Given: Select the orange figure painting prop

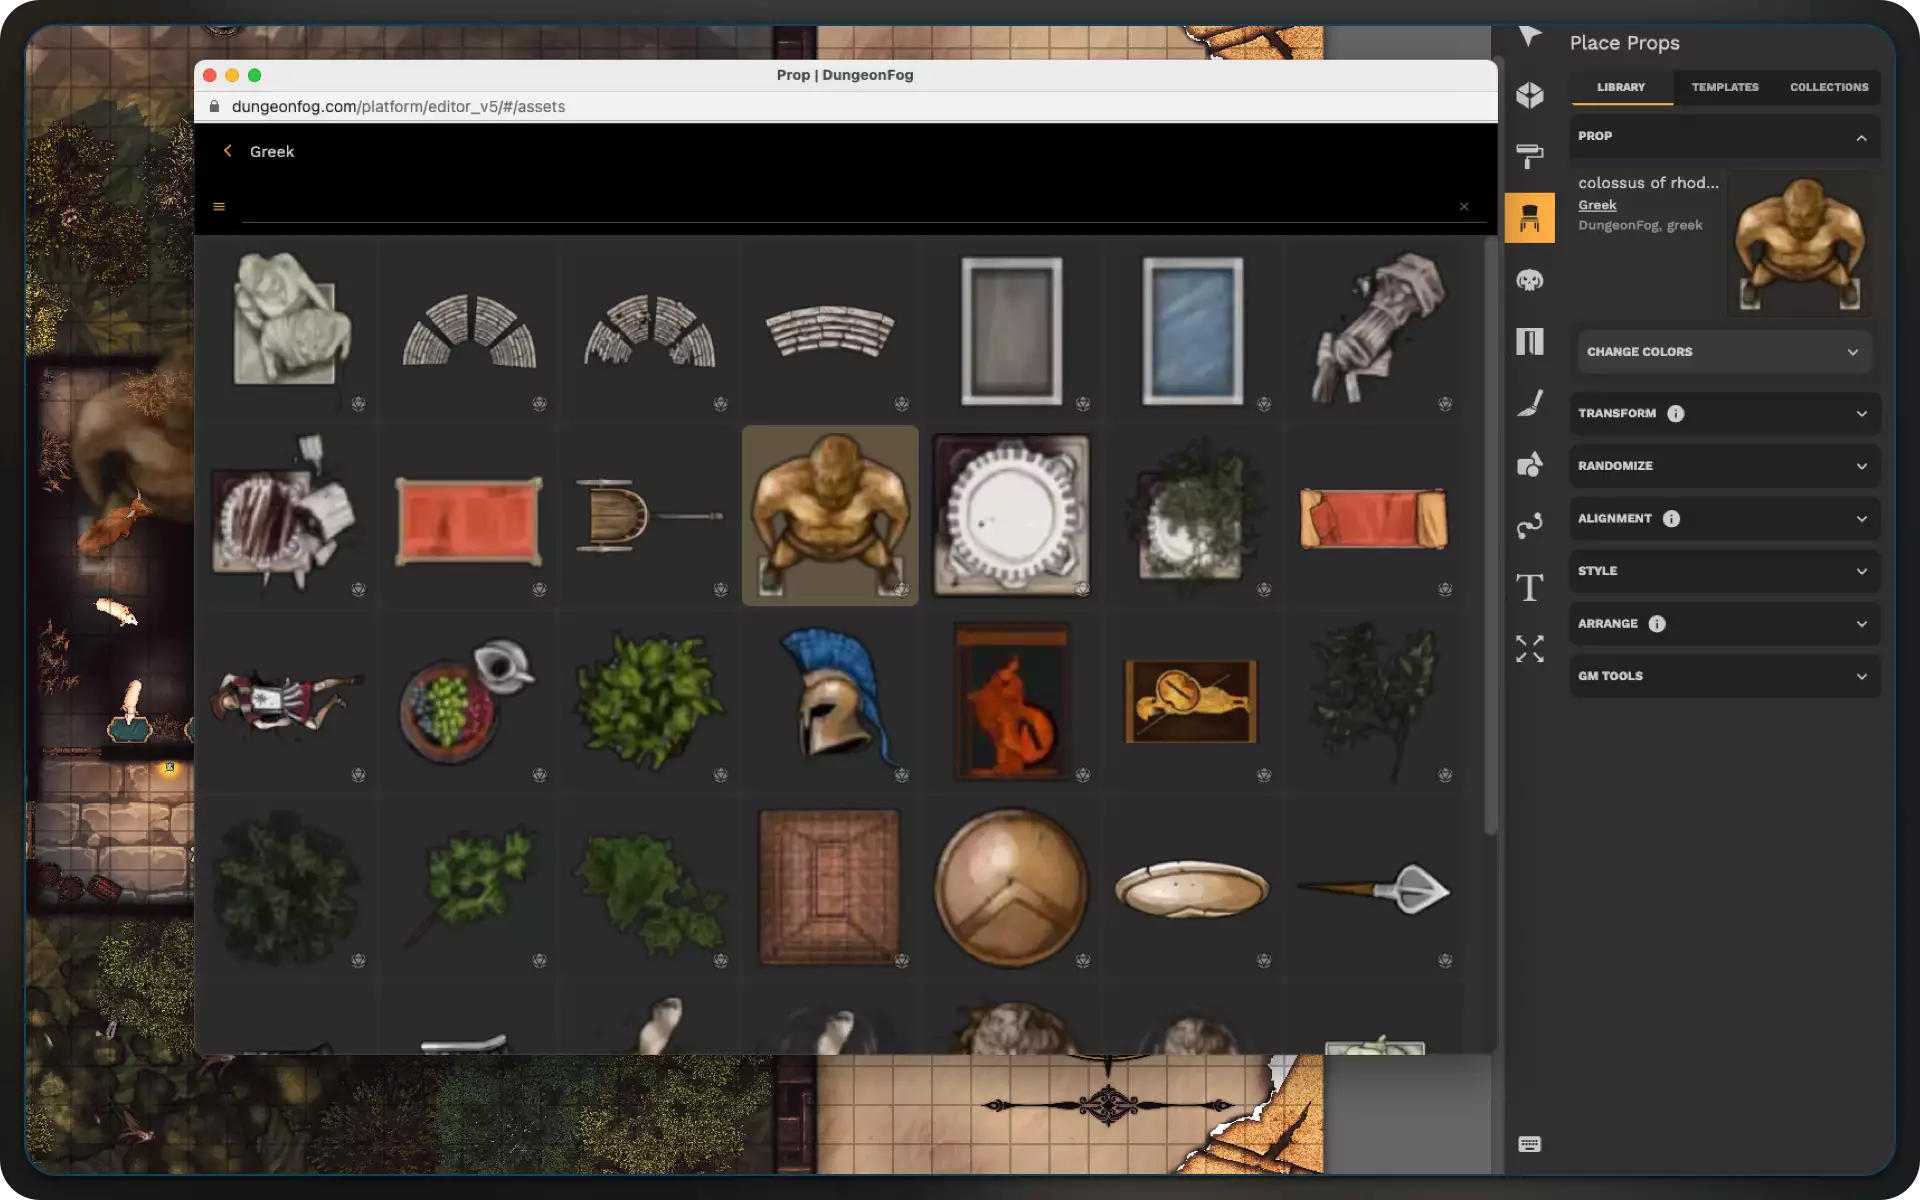Looking at the screenshot, I should tap(1011, 700).
